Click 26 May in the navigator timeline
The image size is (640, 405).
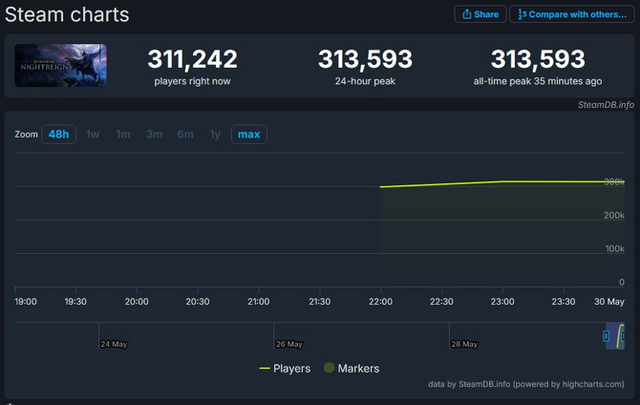pos(290,344)
